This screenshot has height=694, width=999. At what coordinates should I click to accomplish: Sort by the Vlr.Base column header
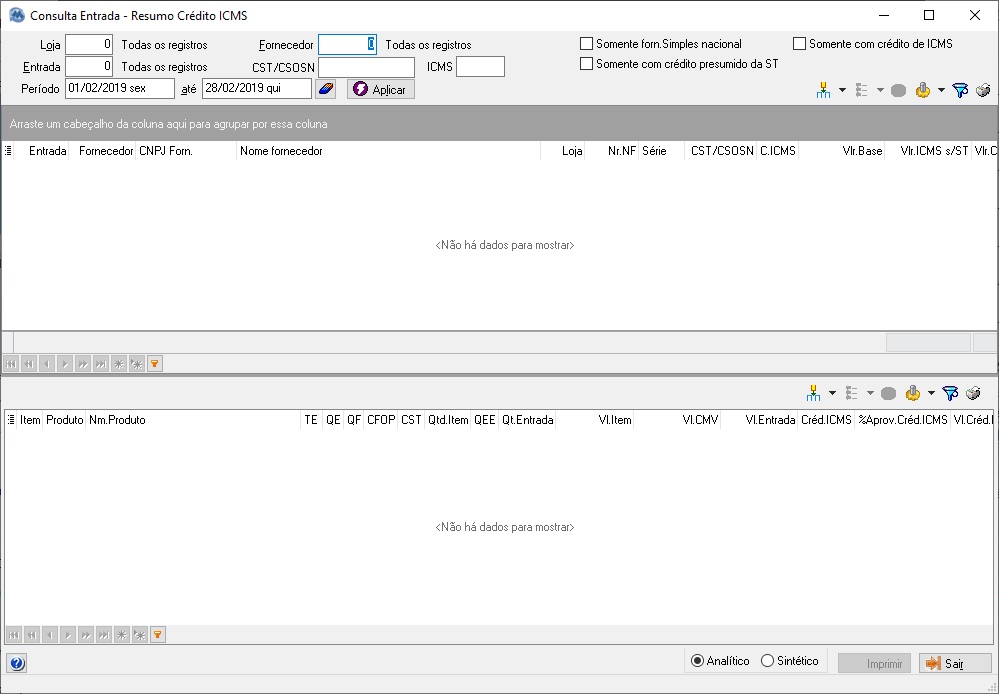click(x=842, y=151)
